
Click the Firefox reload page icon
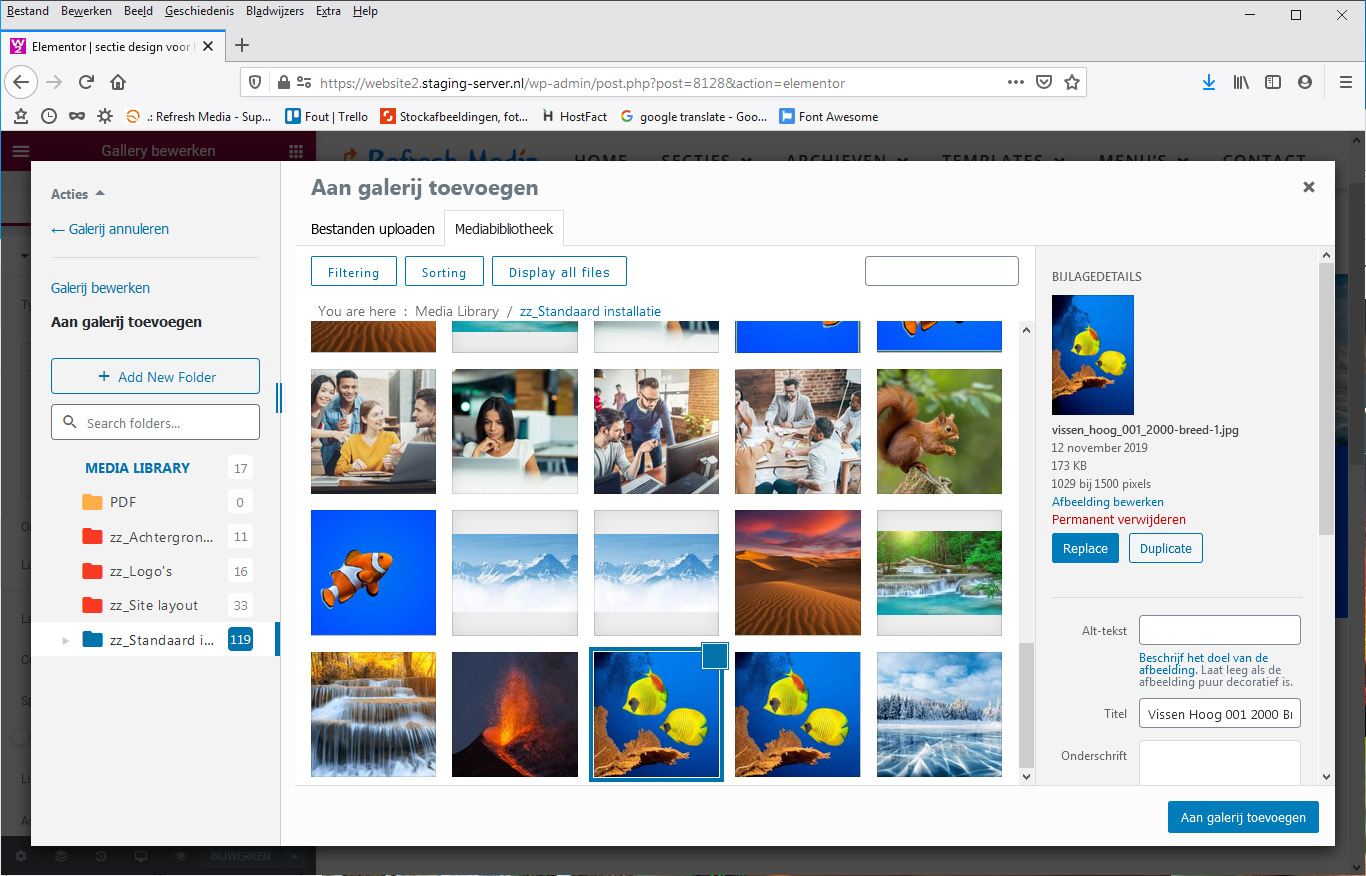click(87, 82)
